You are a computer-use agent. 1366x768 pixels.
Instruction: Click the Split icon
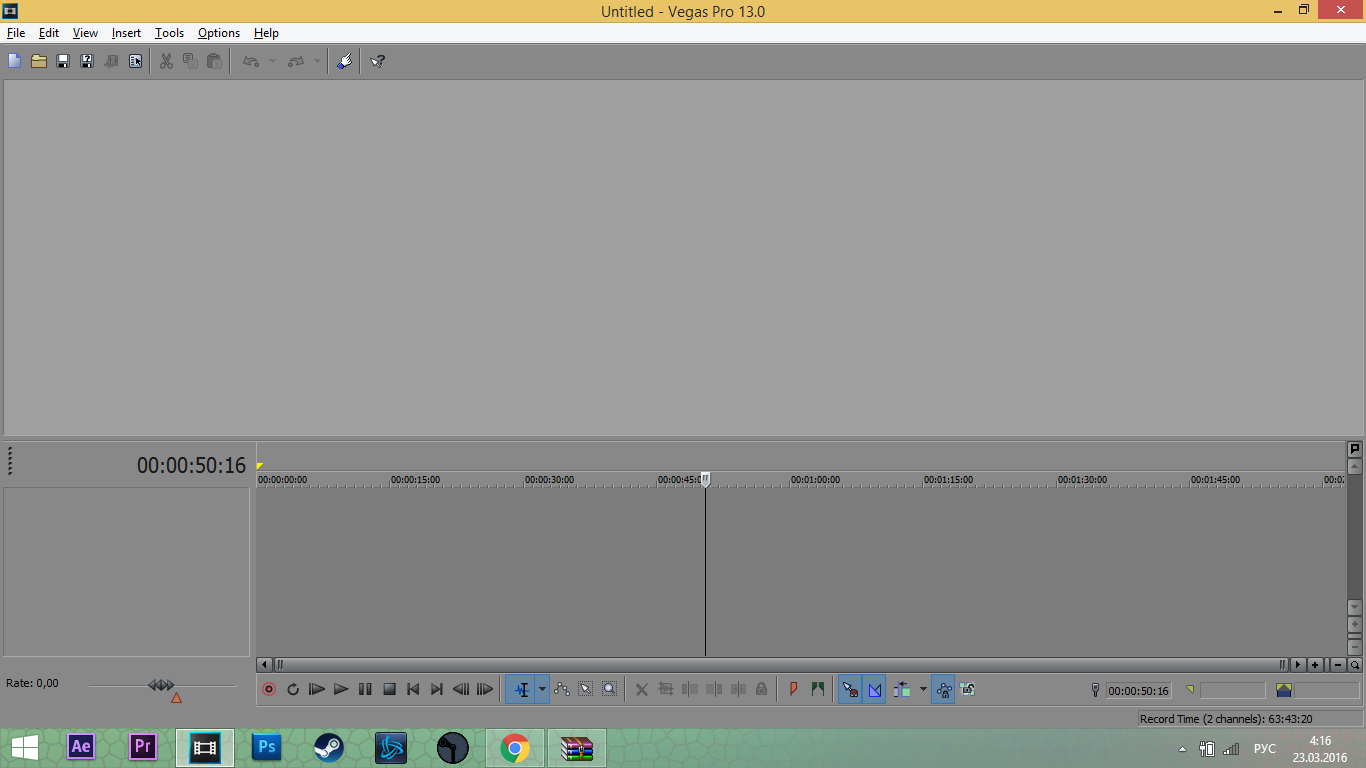pyautogui.click(x=738, y=689)
